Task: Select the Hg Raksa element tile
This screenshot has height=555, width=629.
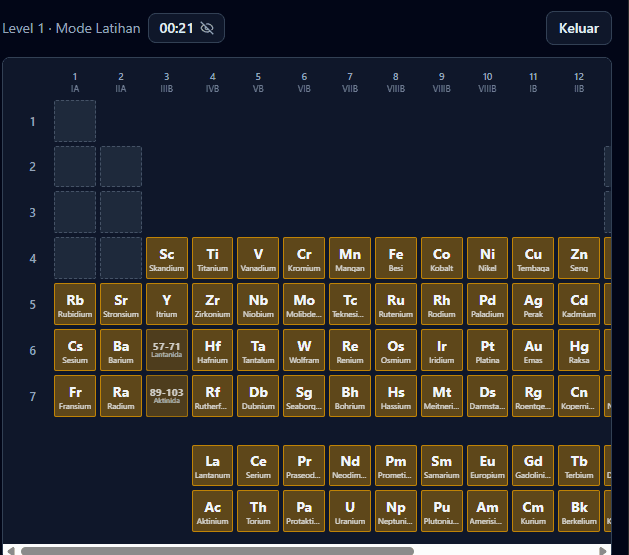Action: [x=578, y=350]
